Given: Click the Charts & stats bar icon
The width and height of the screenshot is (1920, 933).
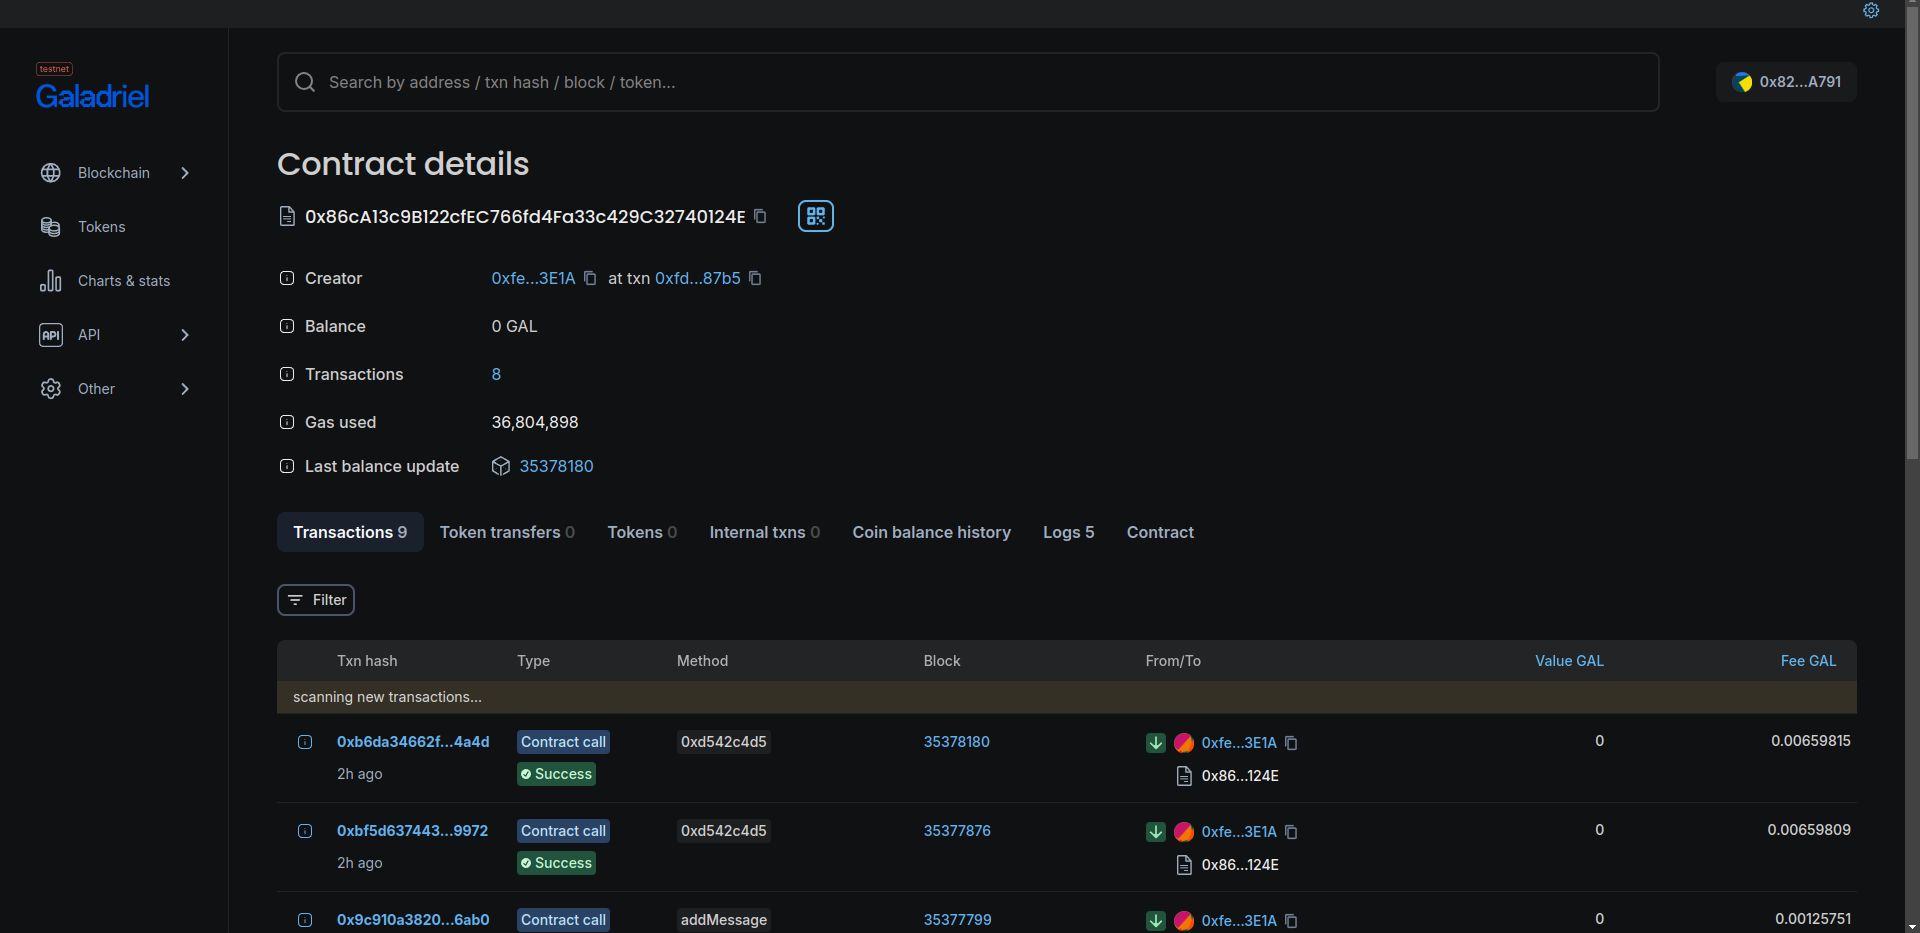Looking at the screenshot, I should tap(51, 281).
